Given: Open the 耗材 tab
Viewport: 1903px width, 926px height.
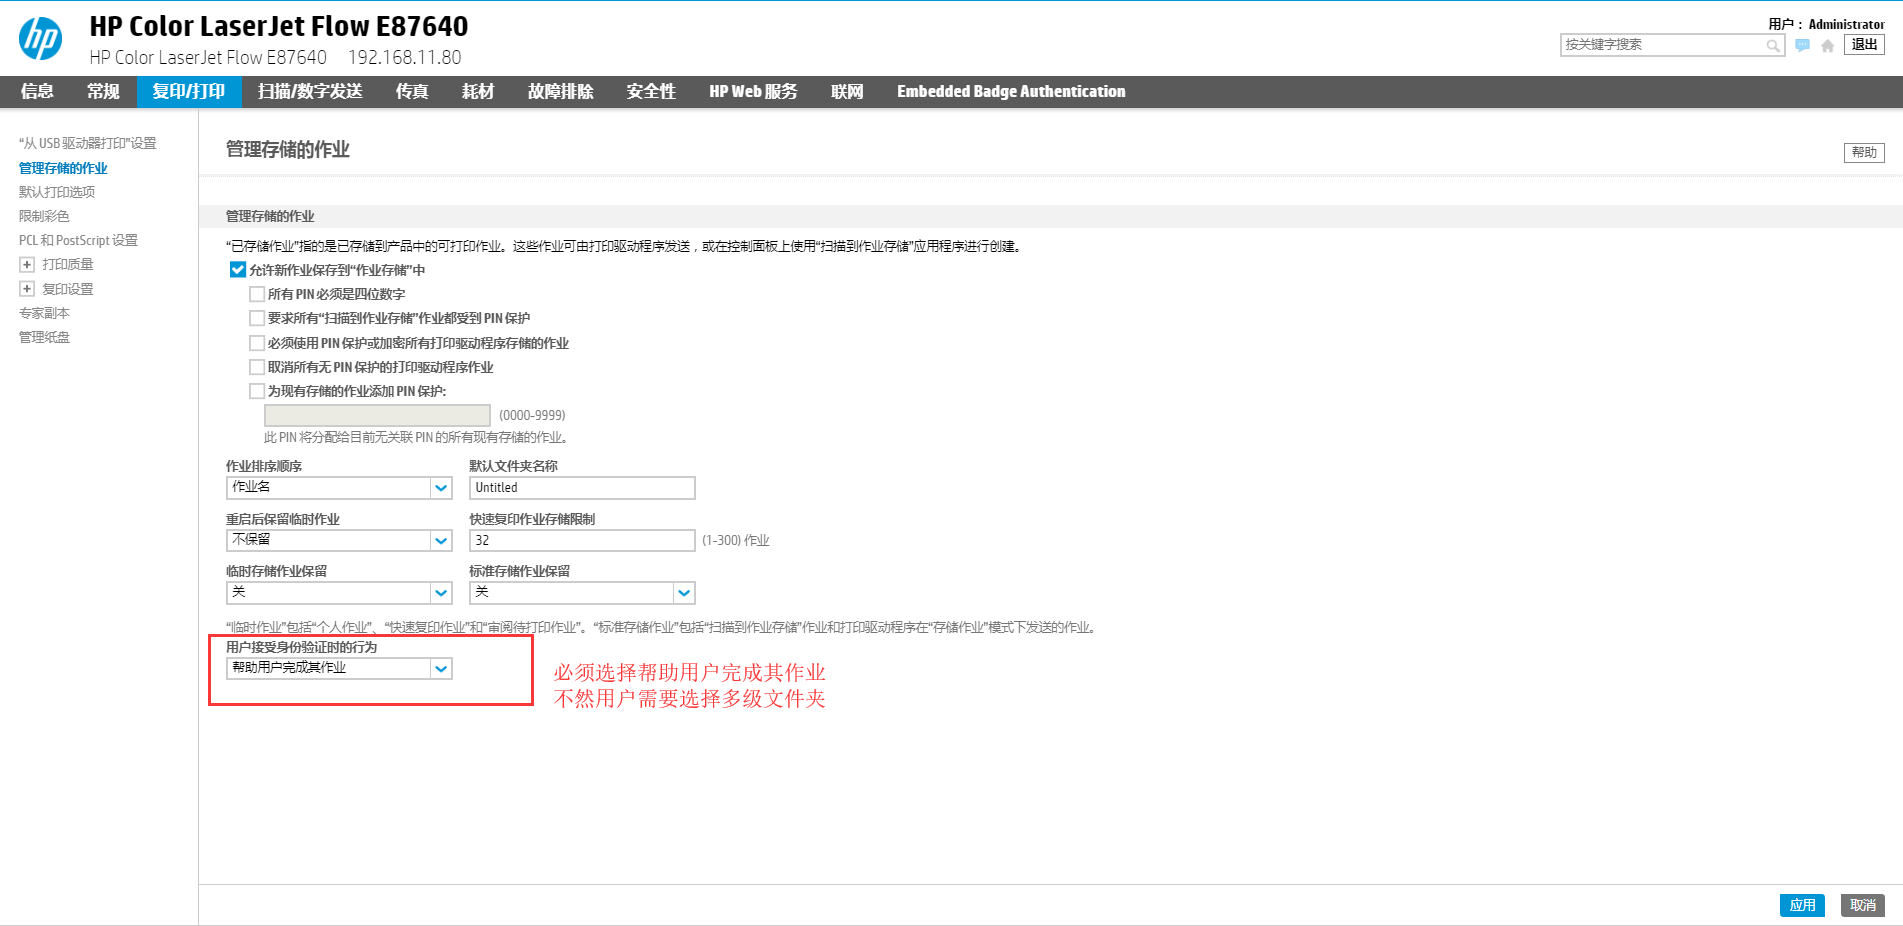Looking at the screenshot, I should 478,91.
